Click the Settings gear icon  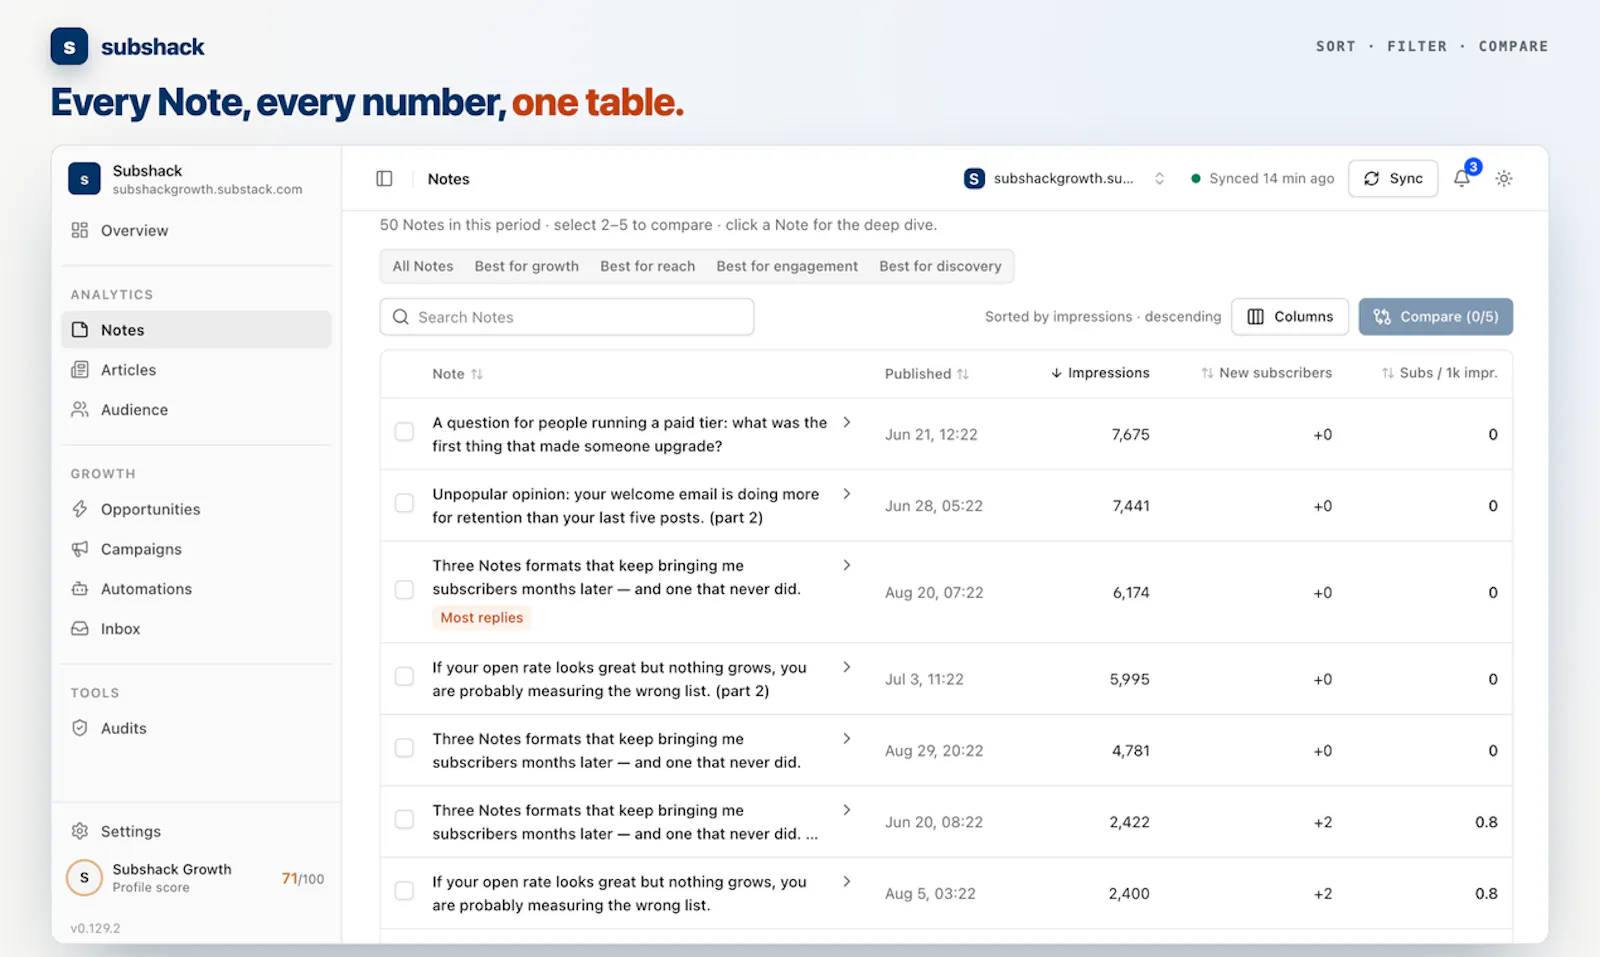click(x=80, y=831)
